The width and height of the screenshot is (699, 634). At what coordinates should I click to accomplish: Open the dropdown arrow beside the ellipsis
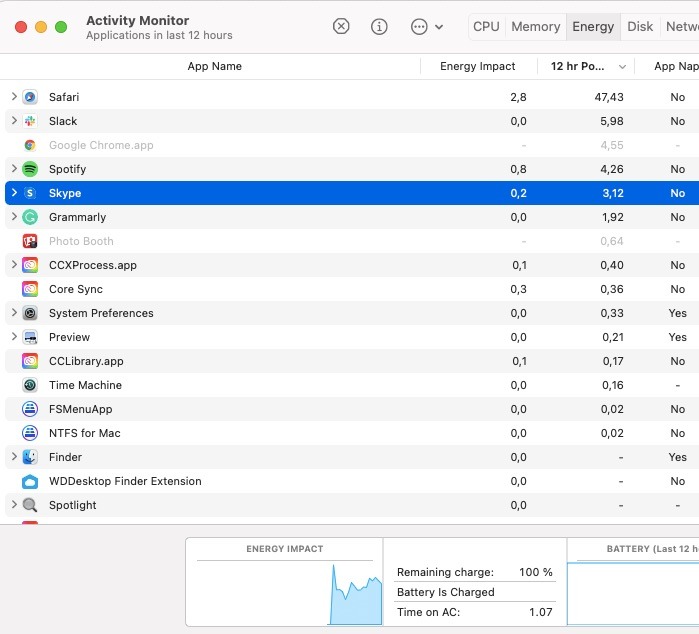[x=439, y=27]
